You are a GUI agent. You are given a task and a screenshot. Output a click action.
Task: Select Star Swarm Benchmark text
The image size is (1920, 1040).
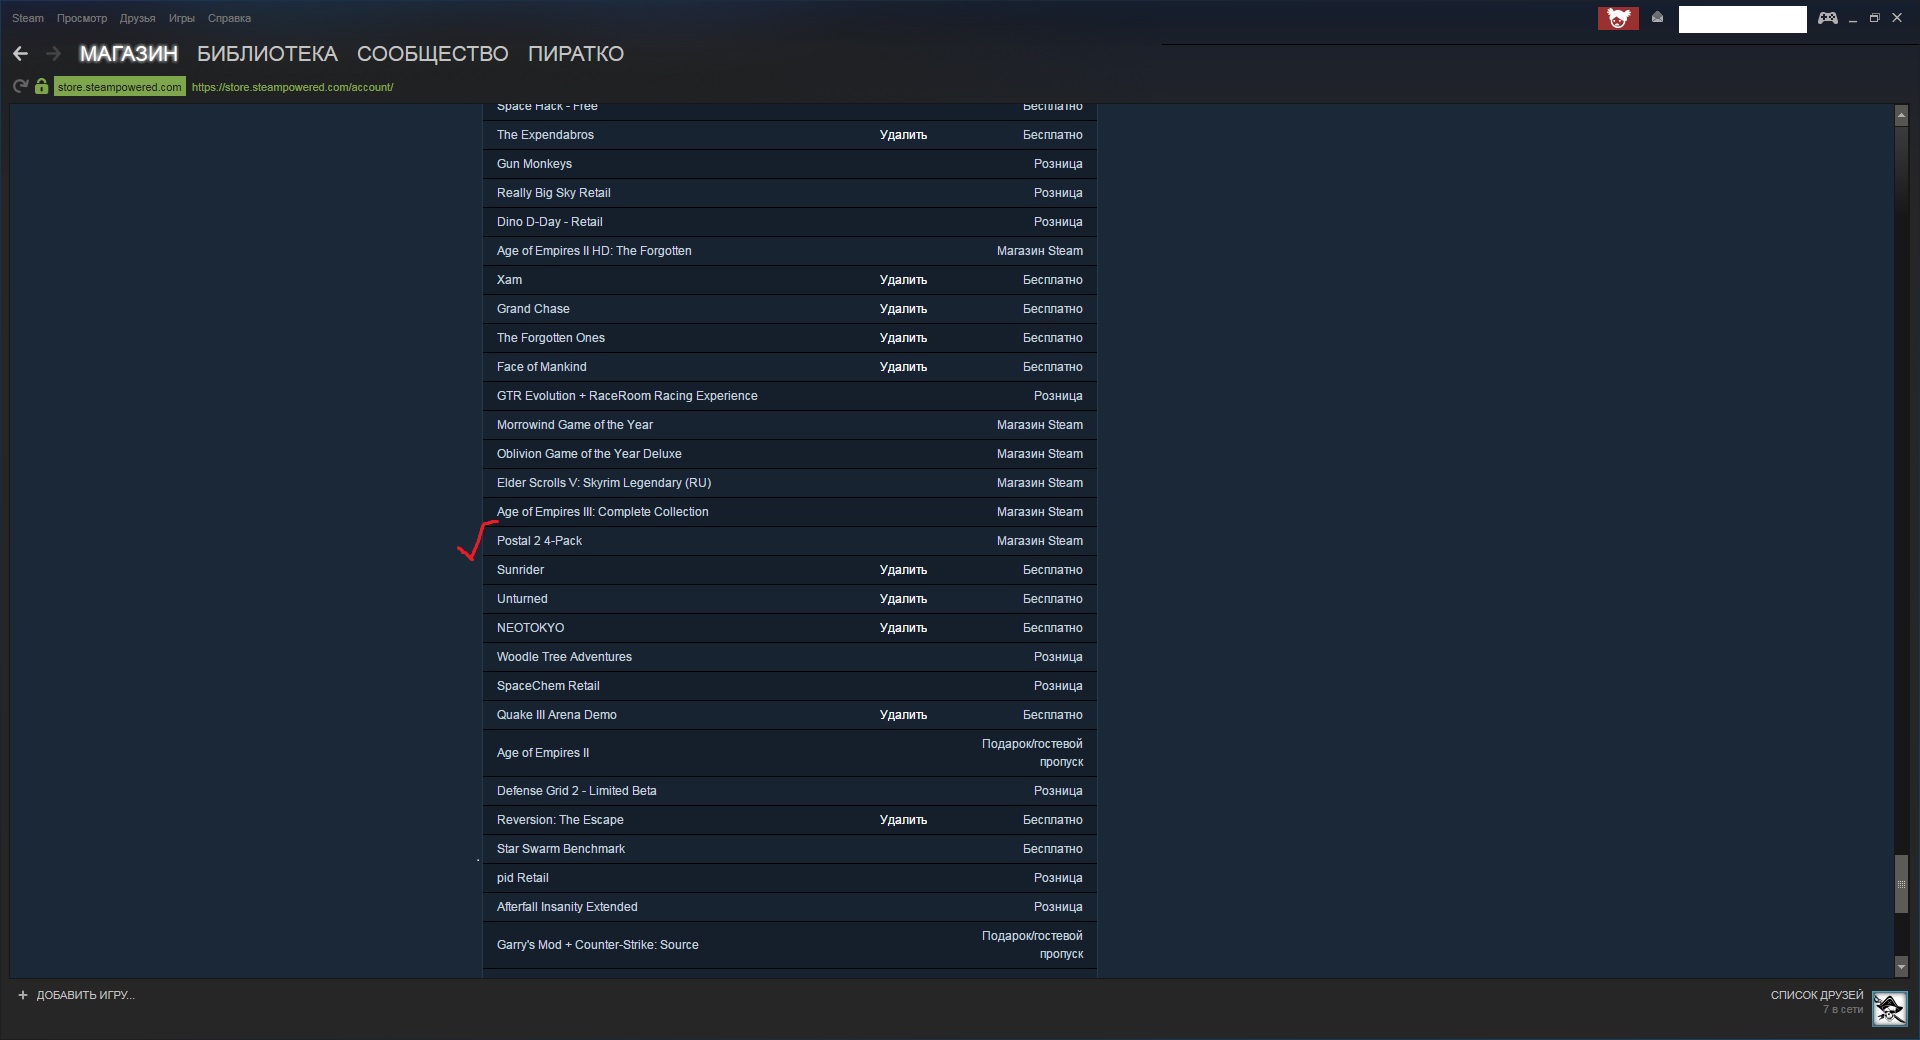pos(561,849)
